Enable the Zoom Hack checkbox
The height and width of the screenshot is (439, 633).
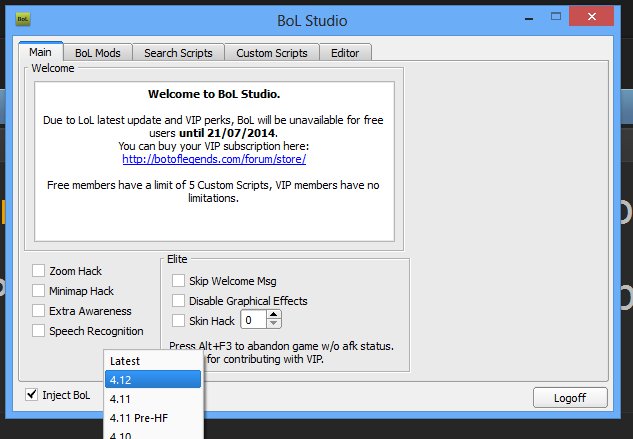38,271
